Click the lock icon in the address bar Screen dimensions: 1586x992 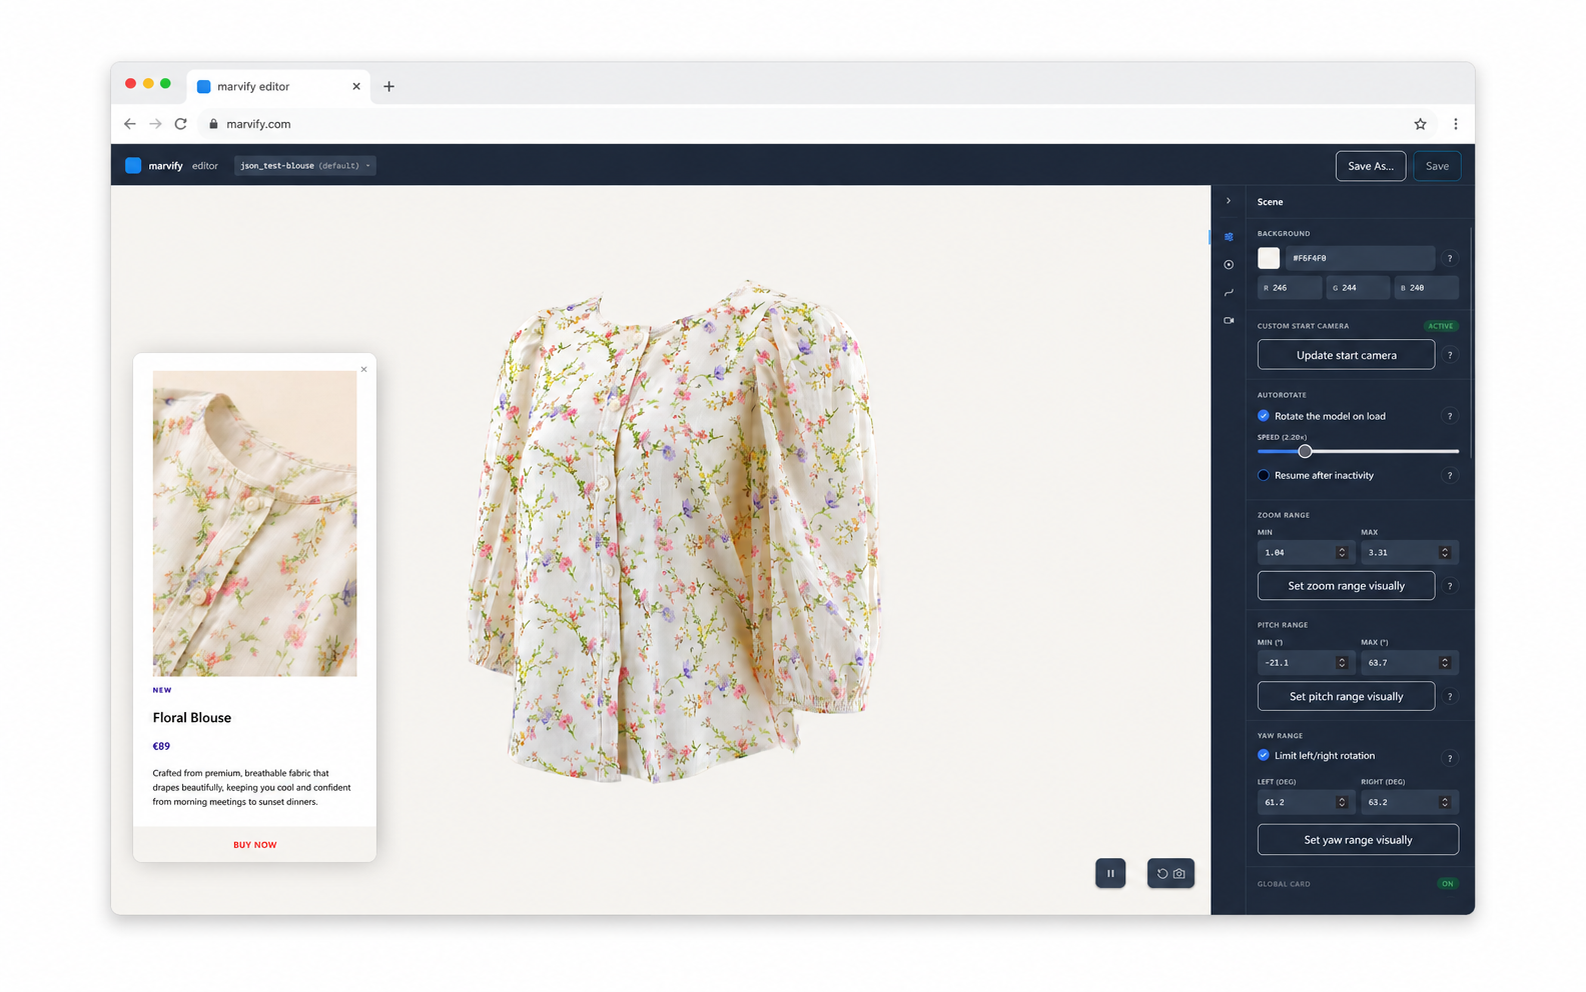pos(213,124)
